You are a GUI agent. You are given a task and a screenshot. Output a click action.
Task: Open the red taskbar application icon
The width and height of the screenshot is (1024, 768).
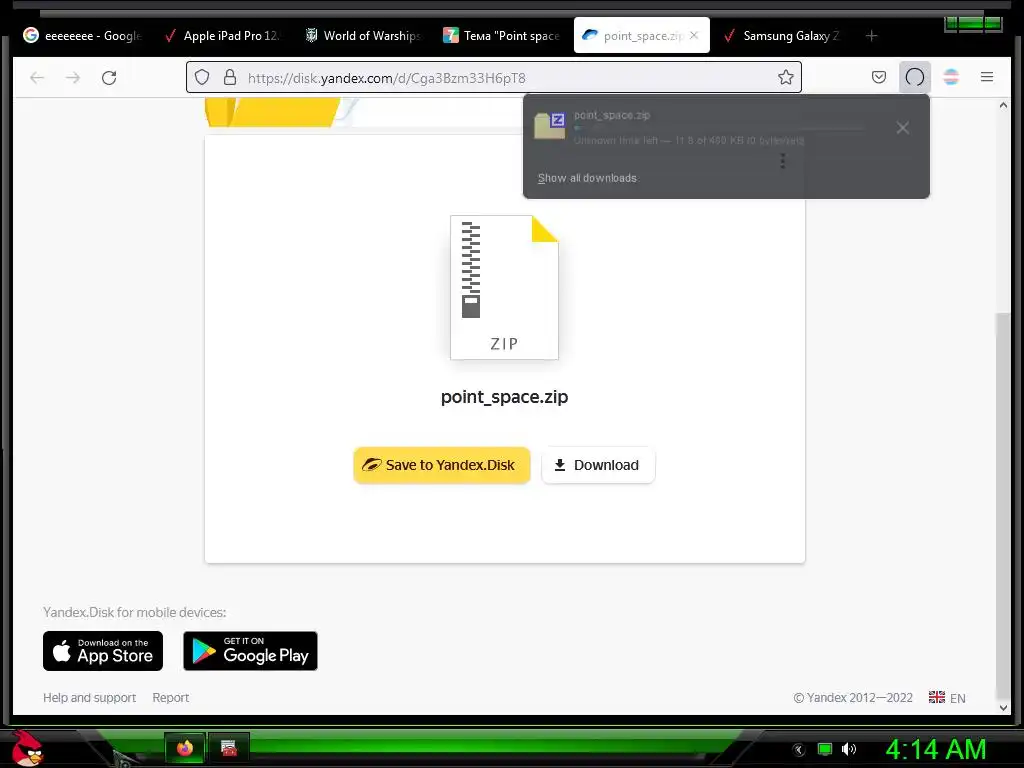[x=229, y=748]
